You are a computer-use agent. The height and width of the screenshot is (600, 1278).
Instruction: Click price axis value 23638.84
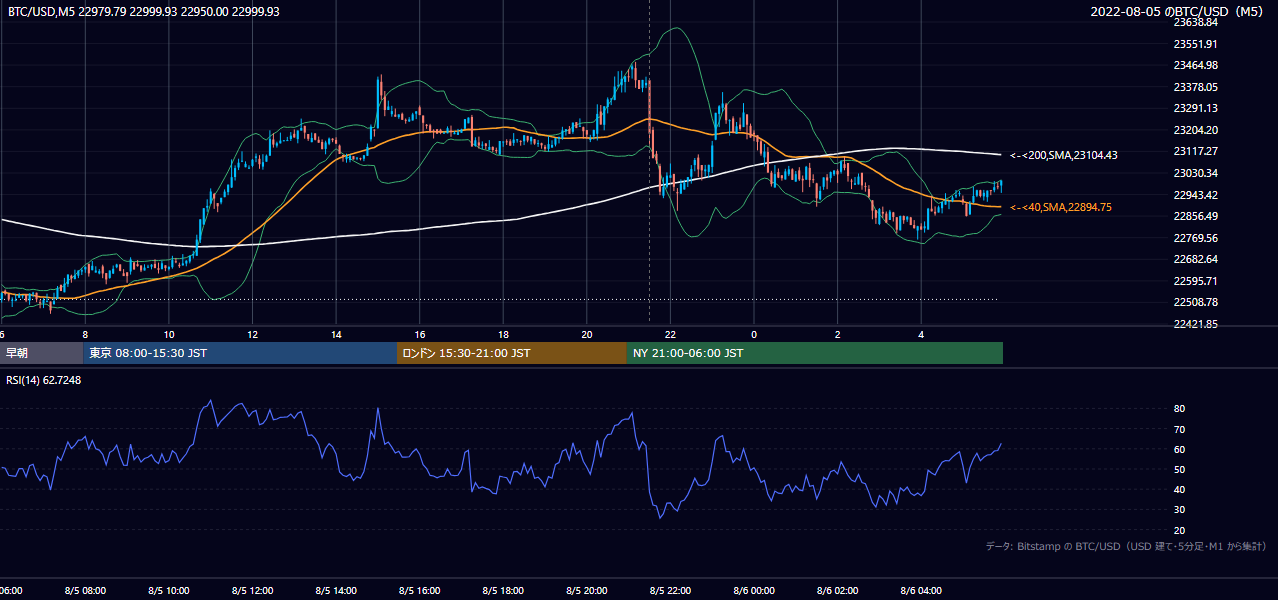(1195, 22)
